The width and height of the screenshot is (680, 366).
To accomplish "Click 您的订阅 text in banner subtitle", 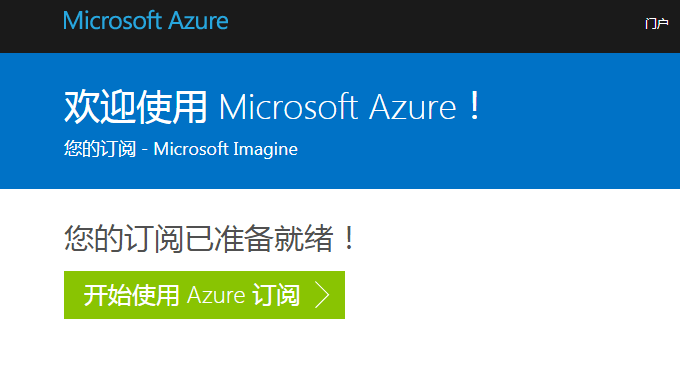I will [x=100, y=149].
